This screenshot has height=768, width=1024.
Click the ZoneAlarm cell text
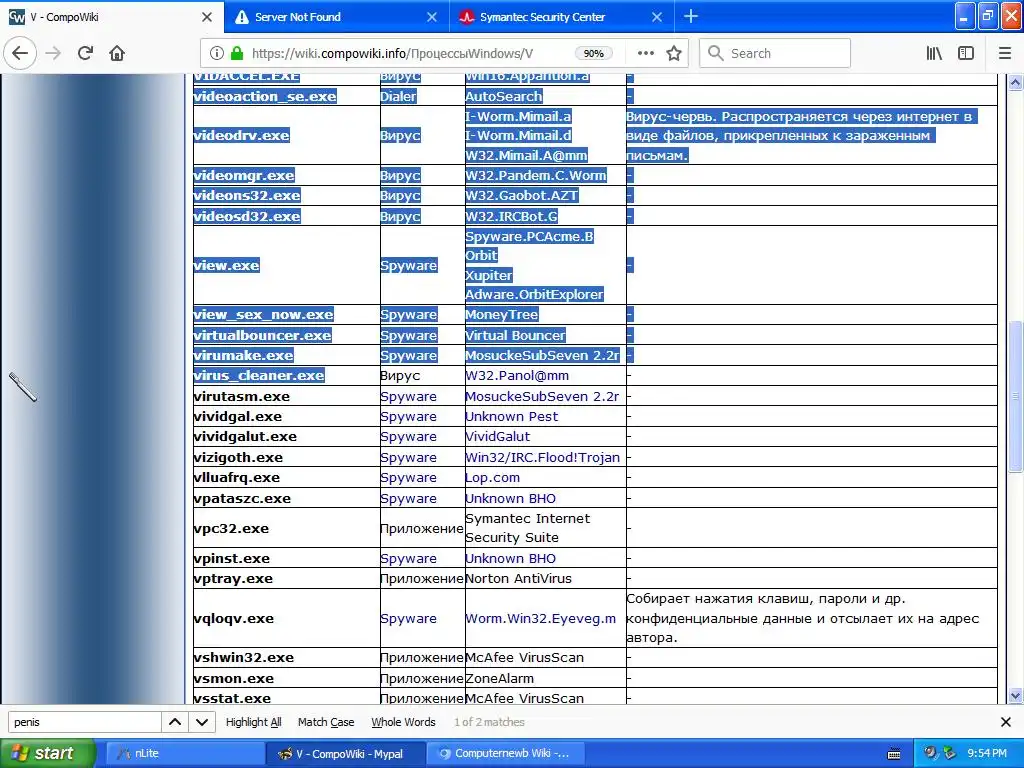[500, 679]
